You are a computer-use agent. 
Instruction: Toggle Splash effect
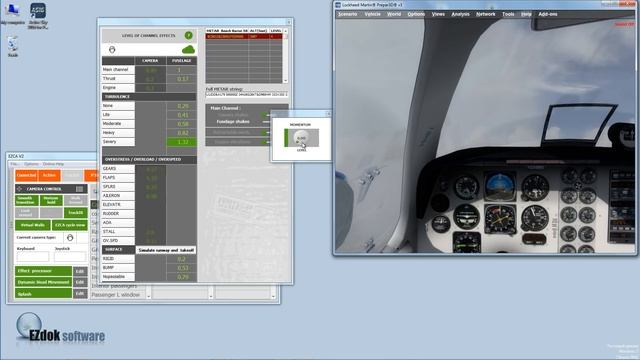43,293
